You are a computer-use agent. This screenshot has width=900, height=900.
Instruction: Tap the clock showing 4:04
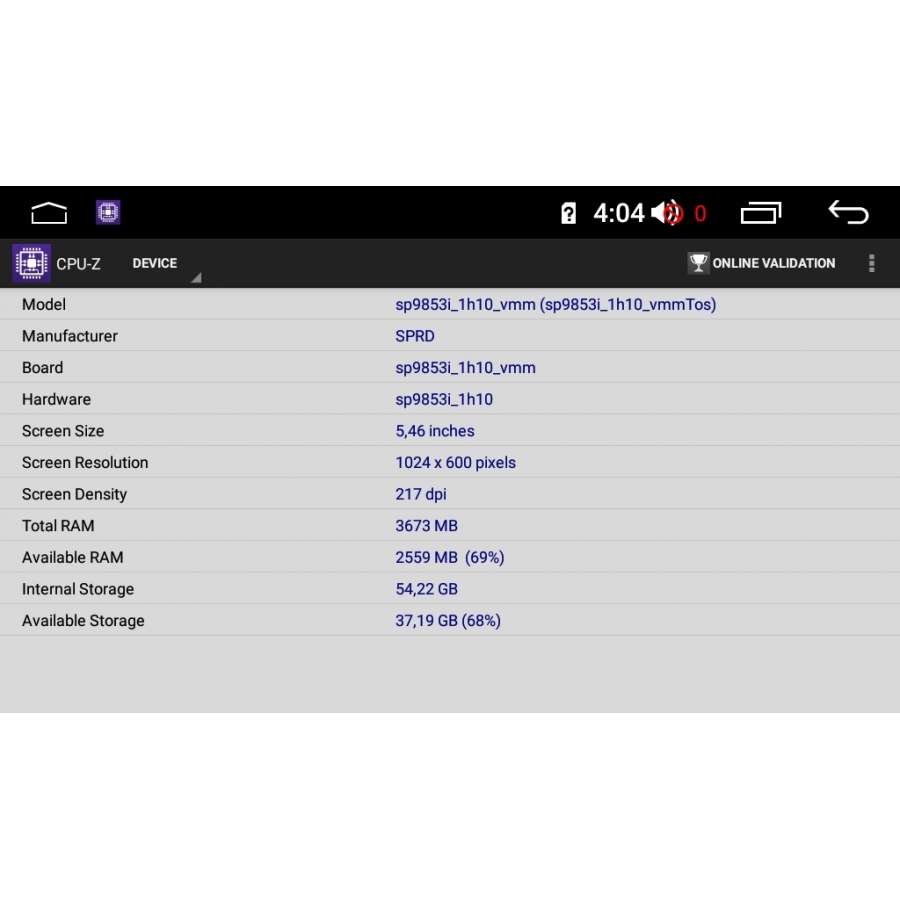(x=618, y=213)
